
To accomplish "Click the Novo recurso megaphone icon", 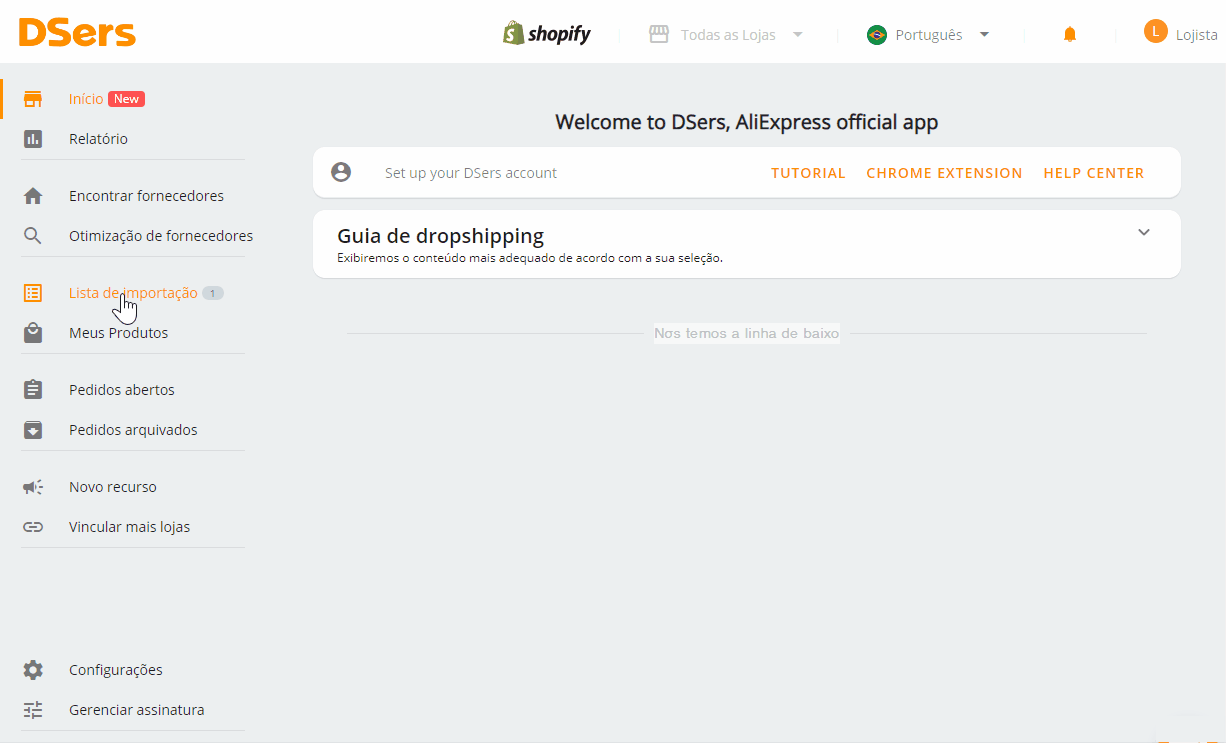I will (33, 487).
